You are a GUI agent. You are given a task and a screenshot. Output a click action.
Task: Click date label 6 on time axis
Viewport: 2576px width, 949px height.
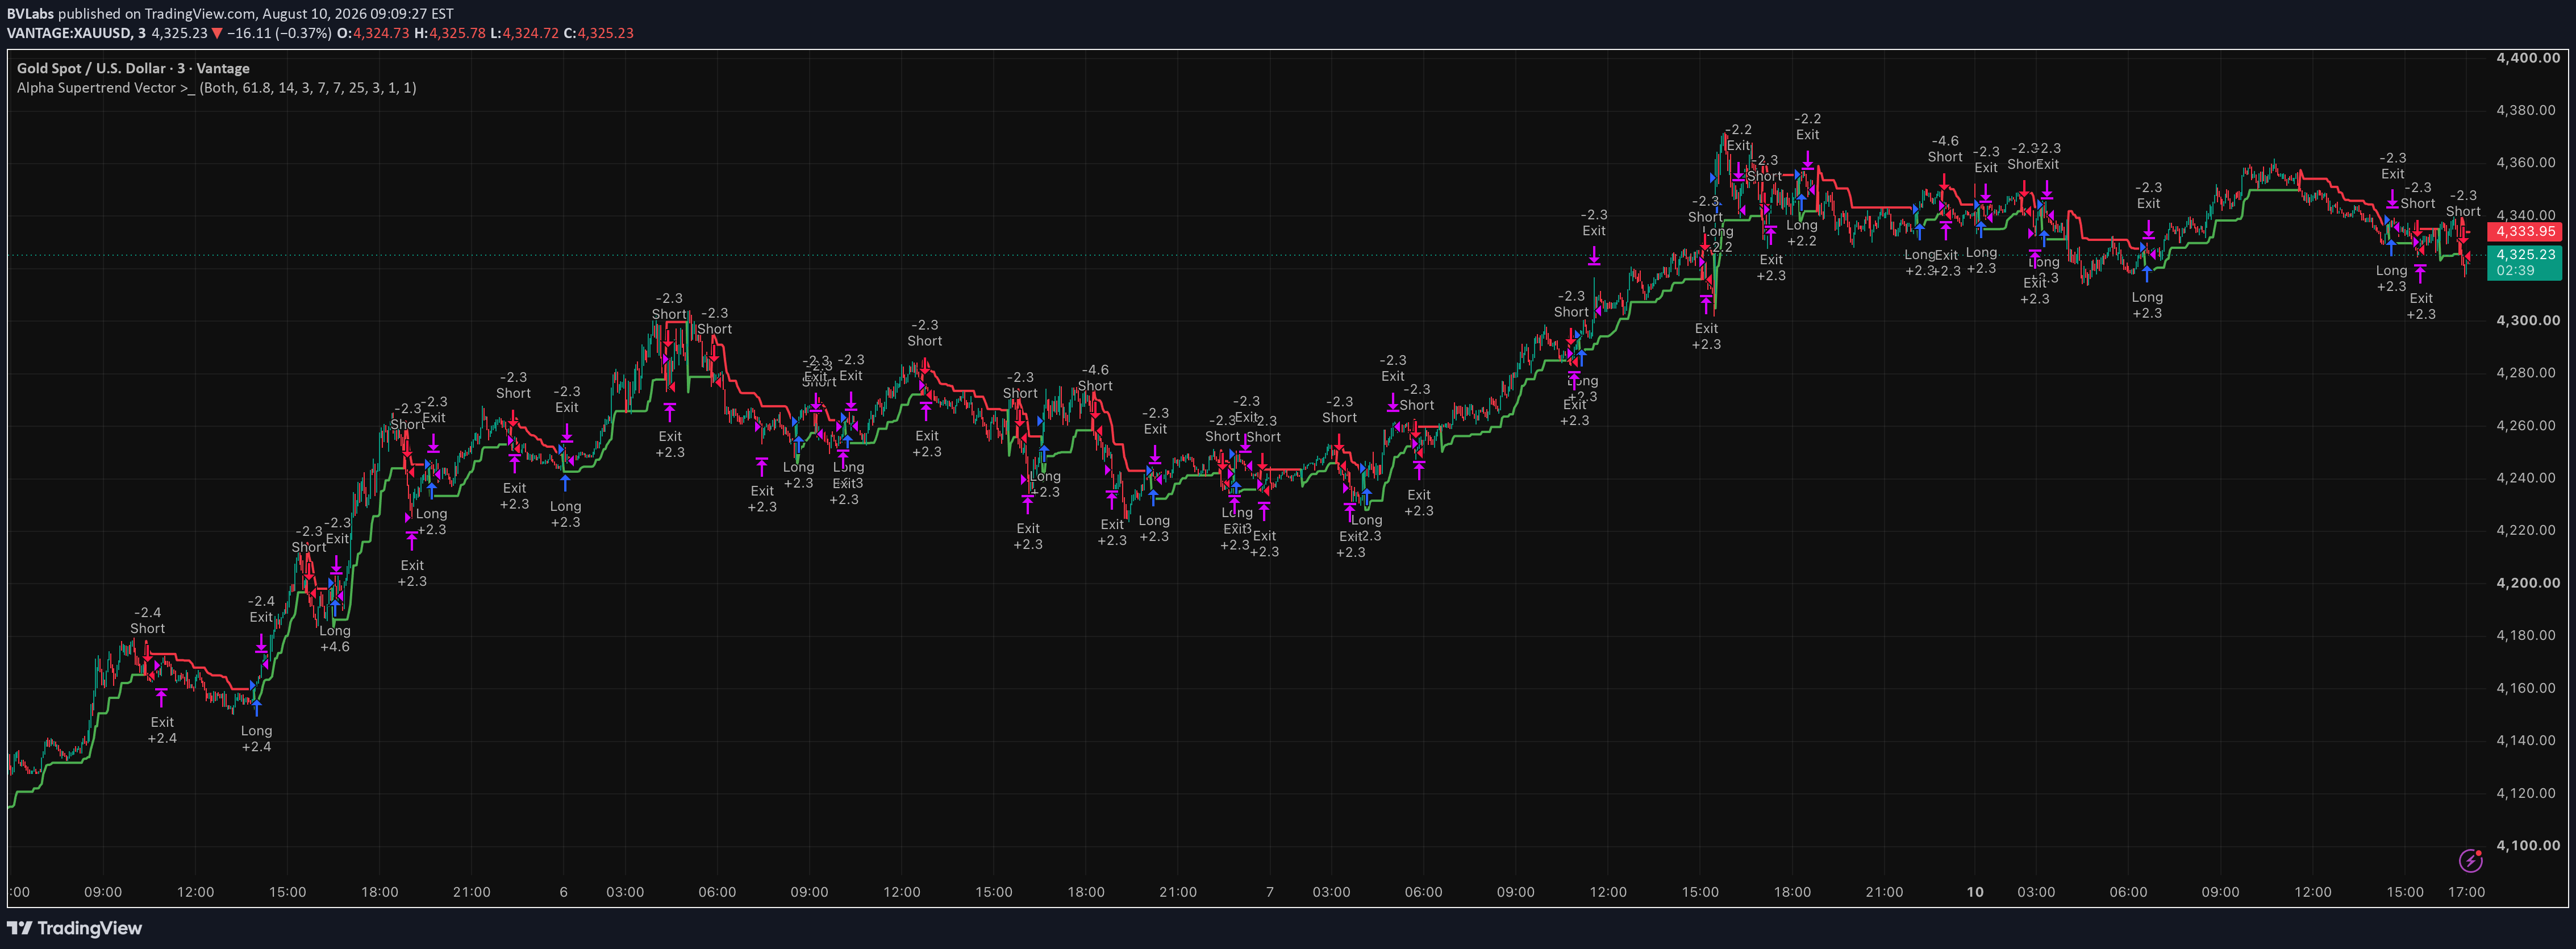pos(563,892)
